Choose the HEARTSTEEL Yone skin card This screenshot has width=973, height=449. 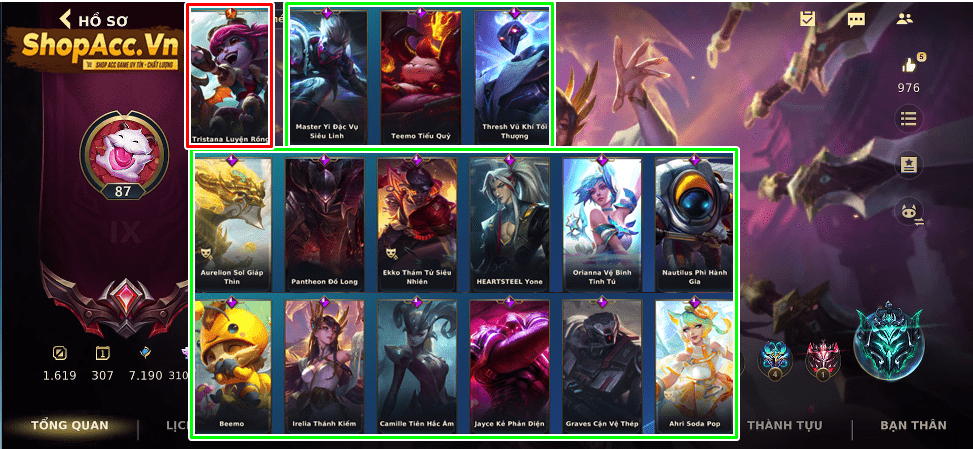pyautogui.click(x=509, y=224)
